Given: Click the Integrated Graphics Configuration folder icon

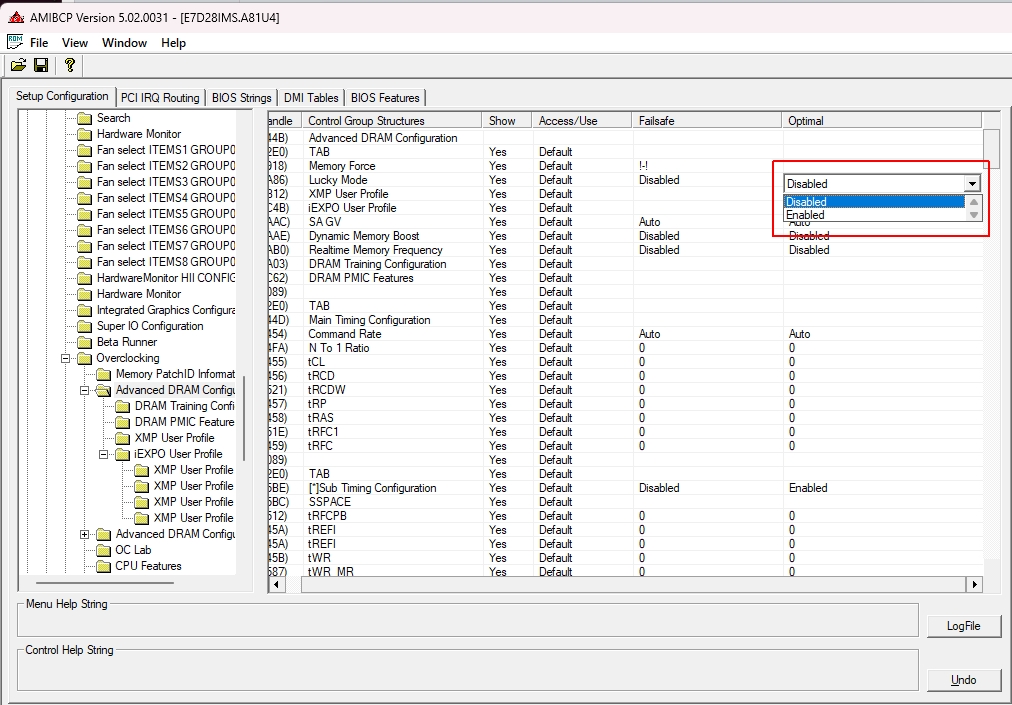Looking at the screenshot, I should point(85,311).
